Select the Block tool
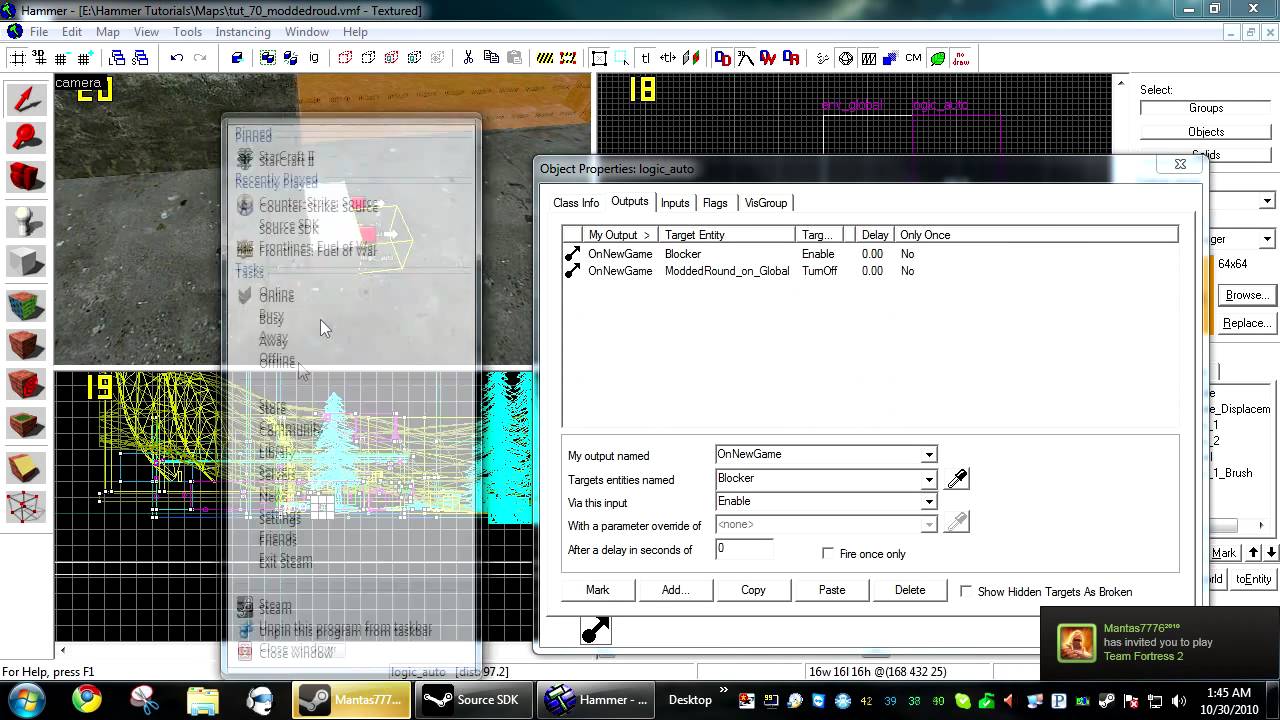This screenshot has width=1280, height=720. click(x=26, y=261)
